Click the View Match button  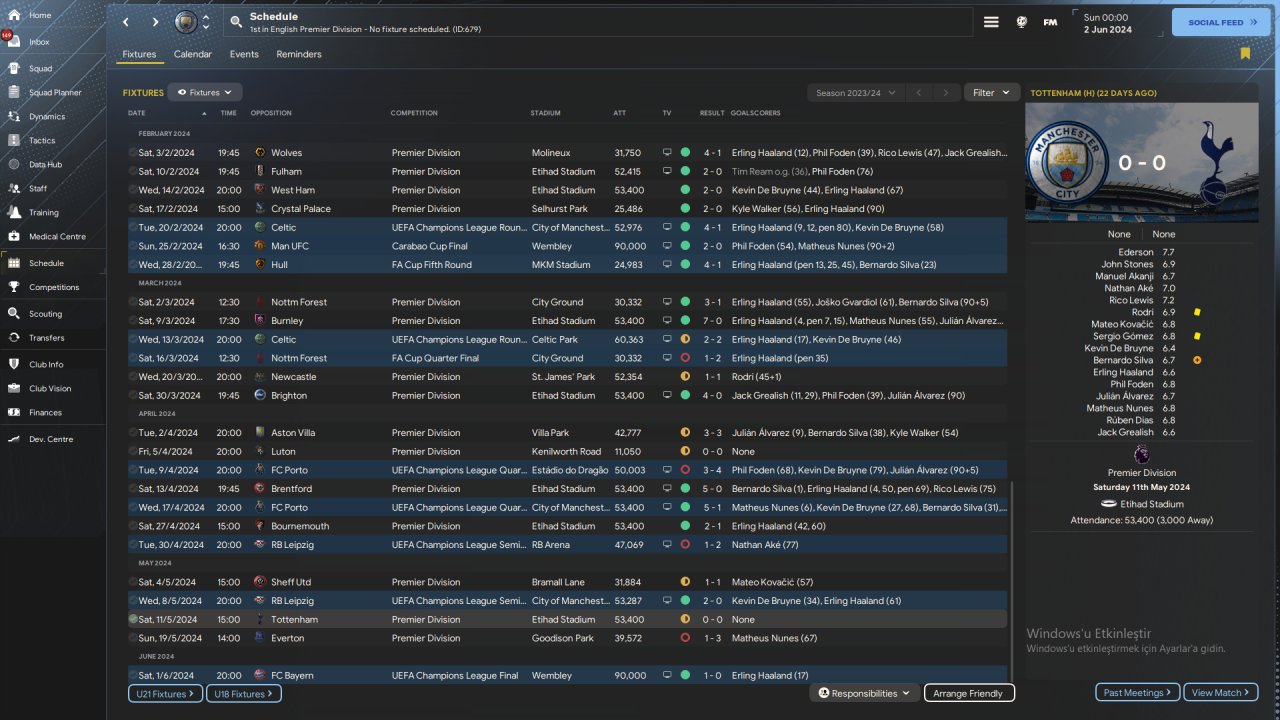pyautogui.click(x=1221, y=692)
